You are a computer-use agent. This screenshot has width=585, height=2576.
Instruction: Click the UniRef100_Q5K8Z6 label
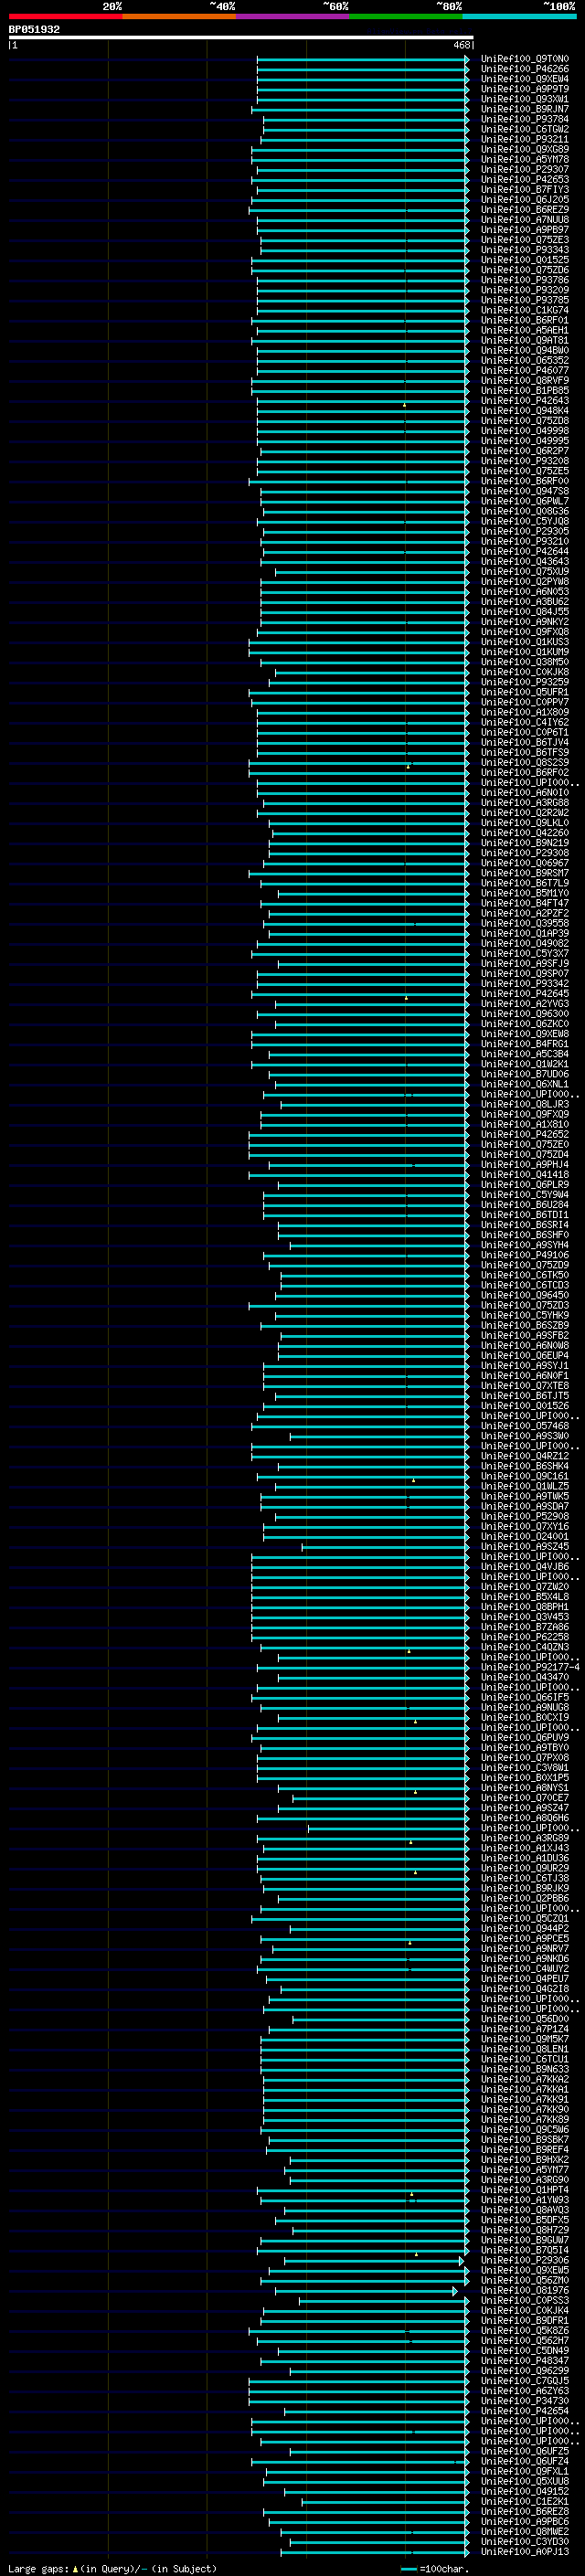coord(524,2330)
